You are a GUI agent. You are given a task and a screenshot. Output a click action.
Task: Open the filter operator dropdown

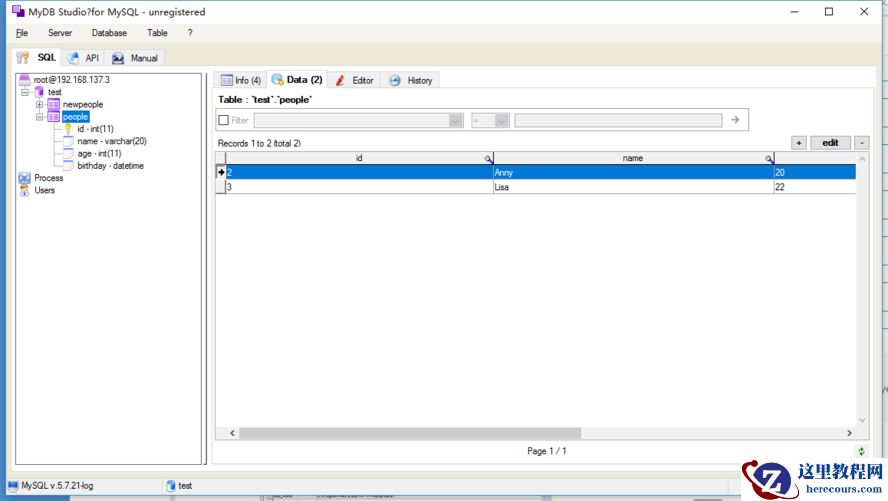tap(502, 120)
